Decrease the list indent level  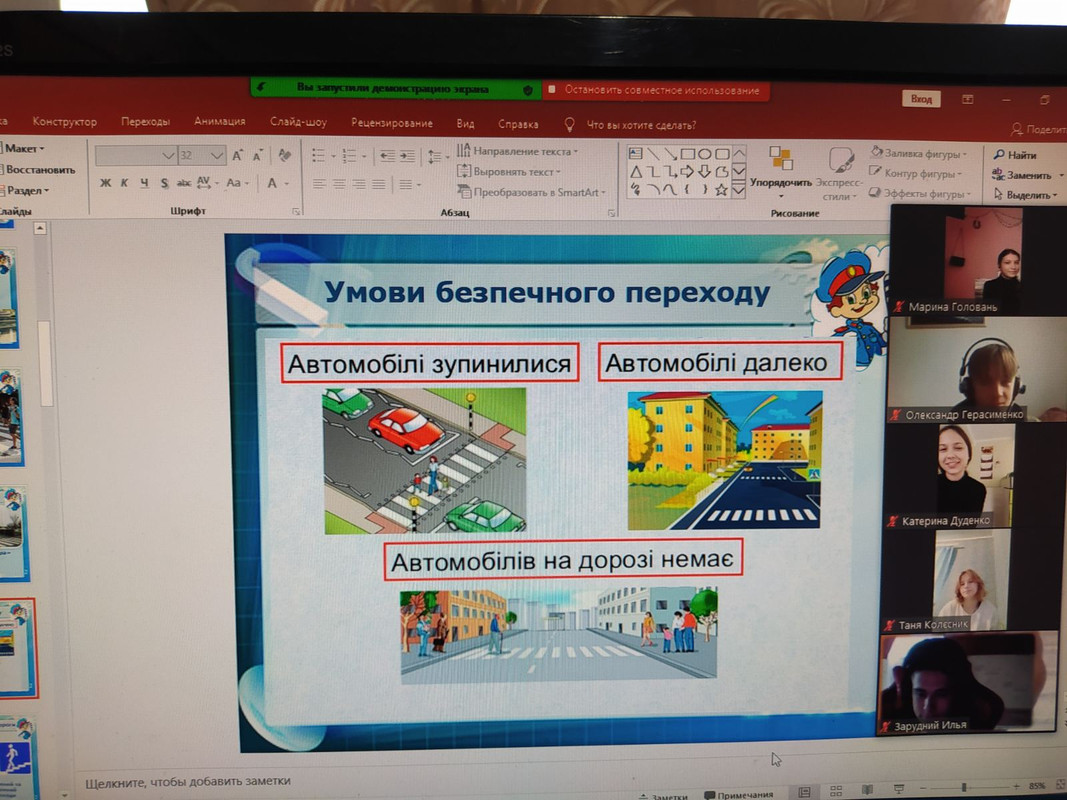[388, 156]
